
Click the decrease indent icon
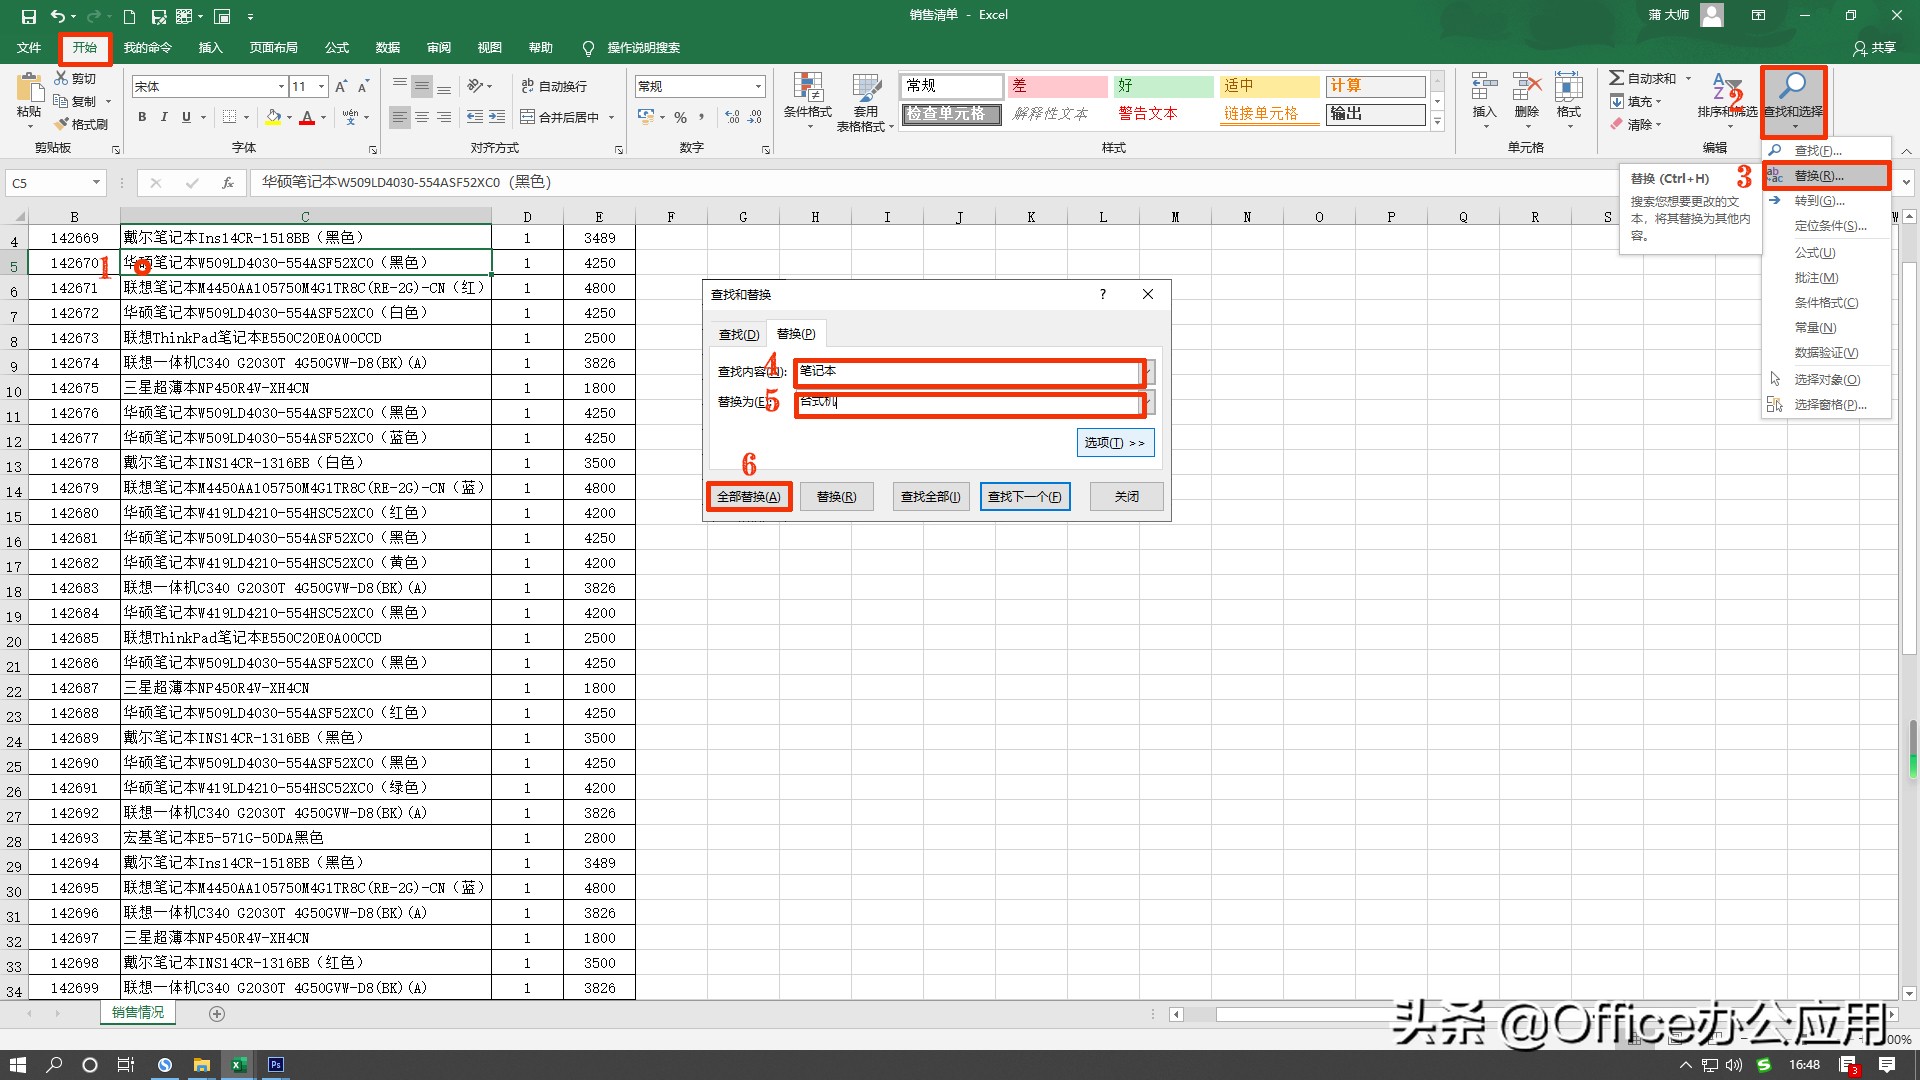[475, 117]
